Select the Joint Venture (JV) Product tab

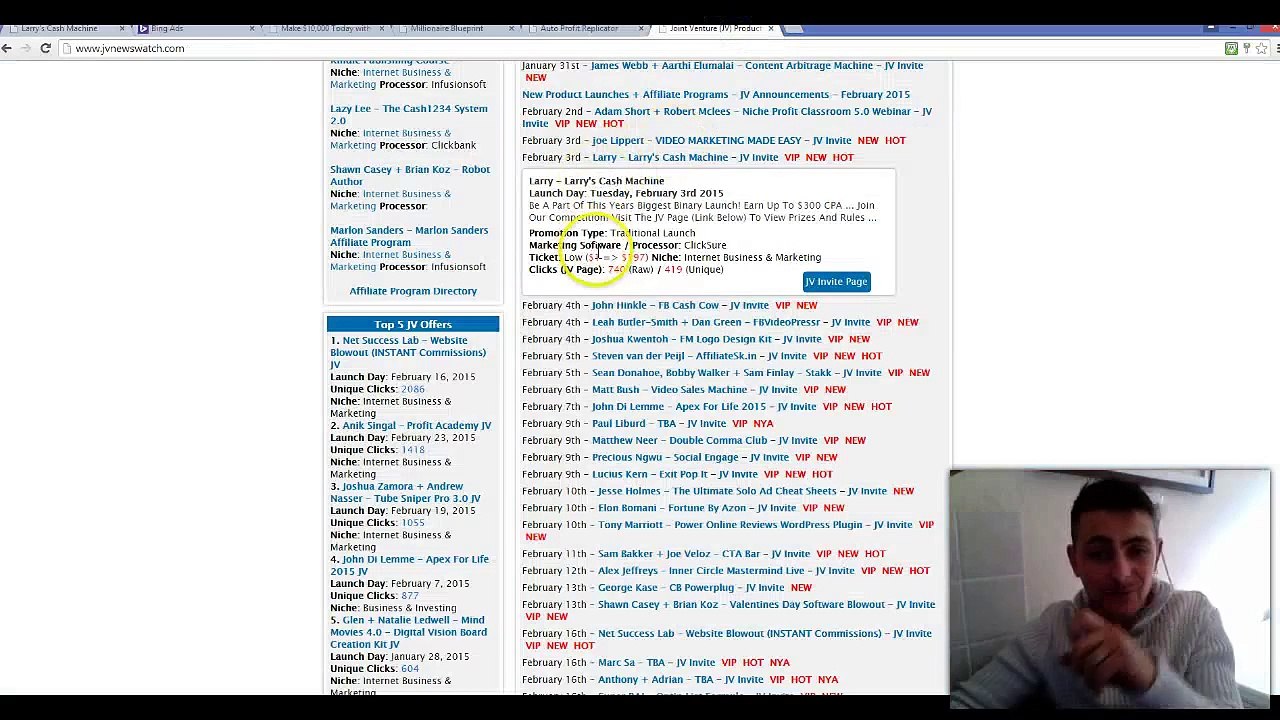[715, 28]
